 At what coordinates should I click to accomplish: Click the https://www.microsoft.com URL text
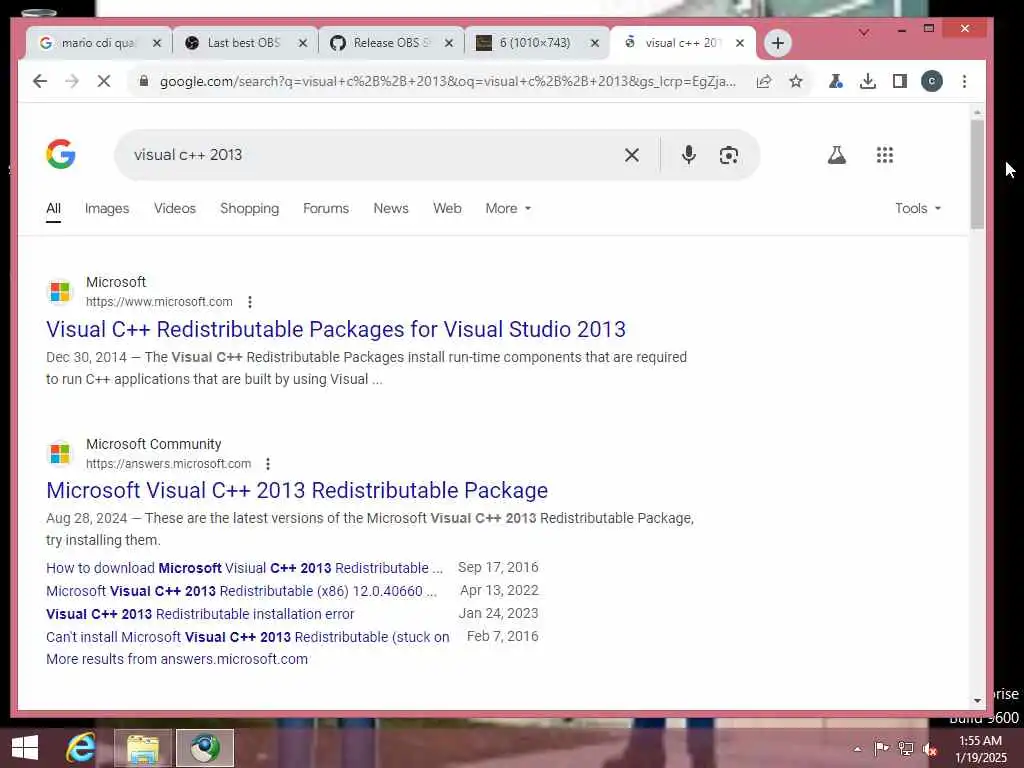(159, 302)
